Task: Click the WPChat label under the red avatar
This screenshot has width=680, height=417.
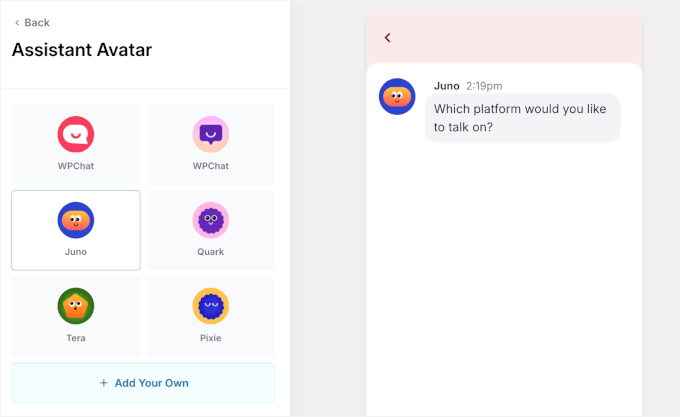Action: 76,166
